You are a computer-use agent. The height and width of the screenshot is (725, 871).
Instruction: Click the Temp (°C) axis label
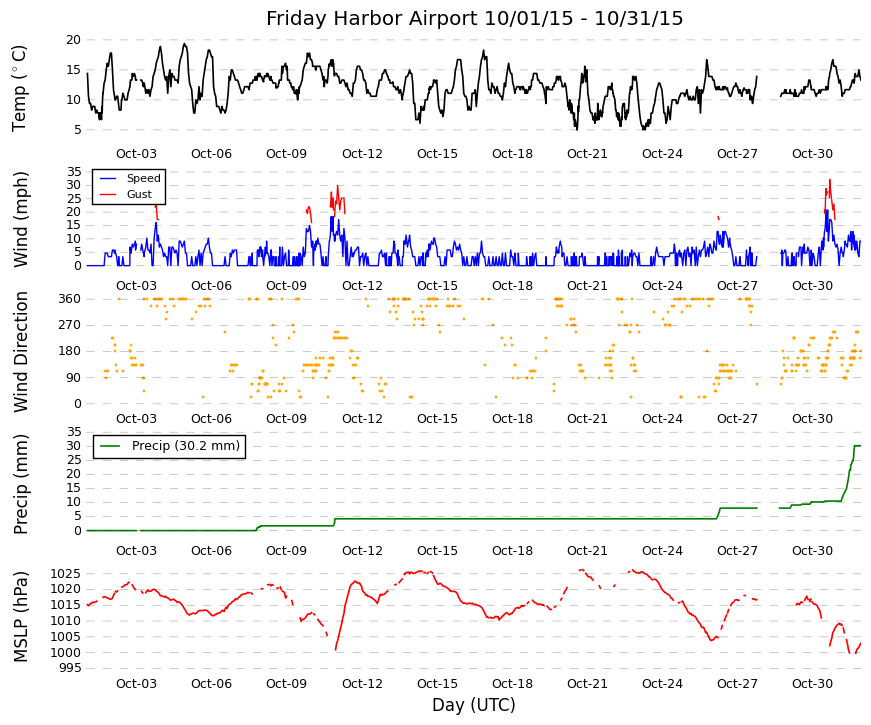19,88
